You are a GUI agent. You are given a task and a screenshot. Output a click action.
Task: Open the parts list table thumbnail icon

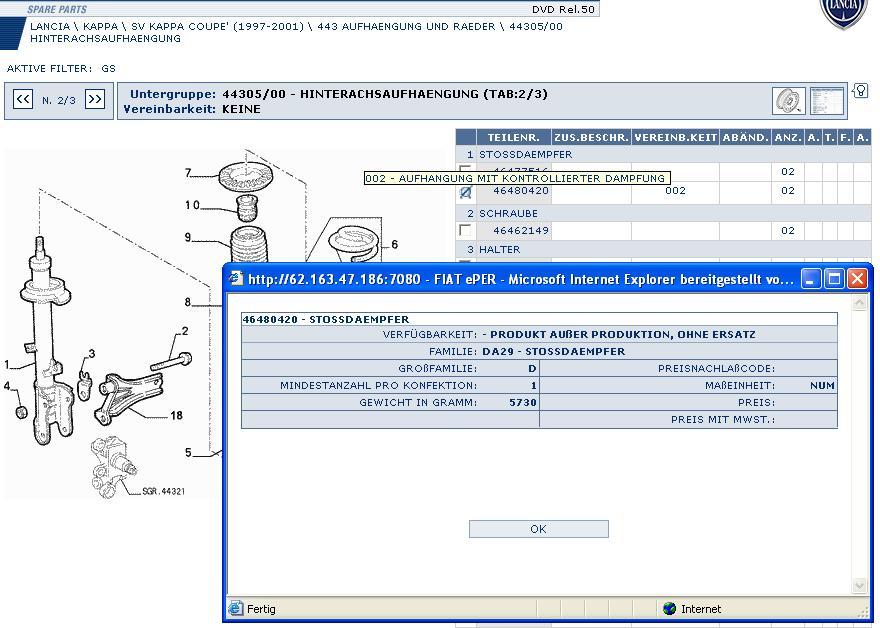tap(827, 101)
